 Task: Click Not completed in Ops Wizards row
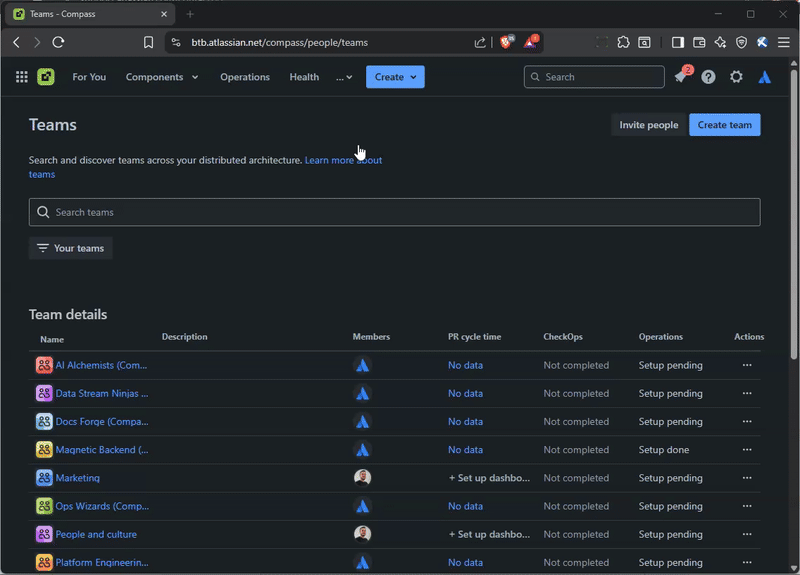point(576,506)
